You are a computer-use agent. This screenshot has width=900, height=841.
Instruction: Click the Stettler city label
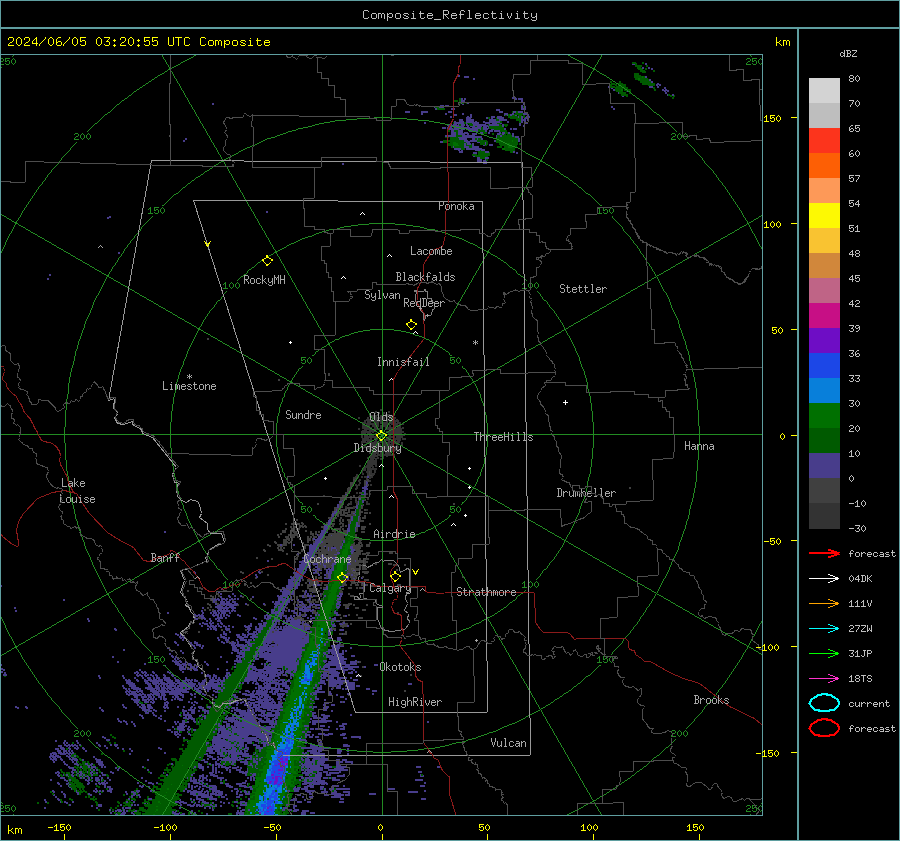583,289
